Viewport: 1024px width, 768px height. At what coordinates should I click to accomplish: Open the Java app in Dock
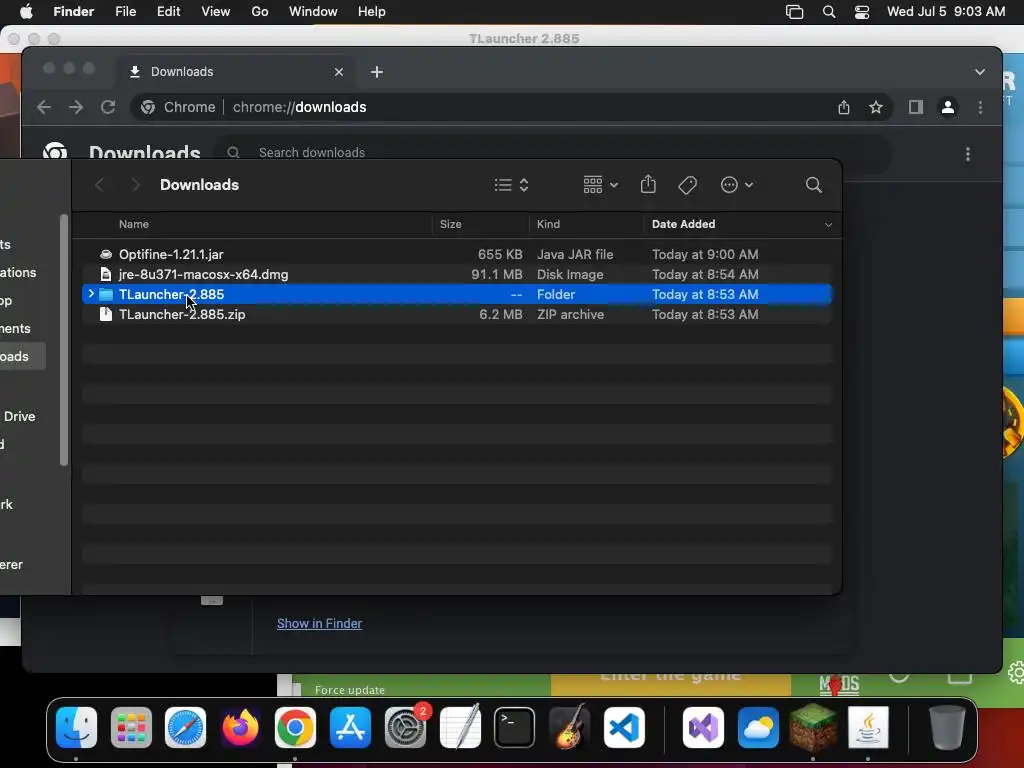coord(868,727)
